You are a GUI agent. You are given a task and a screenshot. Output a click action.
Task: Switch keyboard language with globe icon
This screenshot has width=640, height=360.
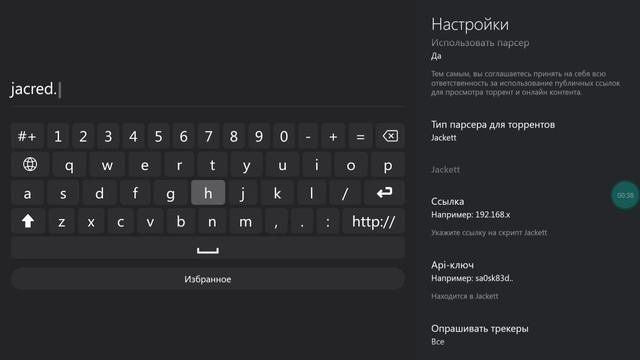[x=30, y=164]
